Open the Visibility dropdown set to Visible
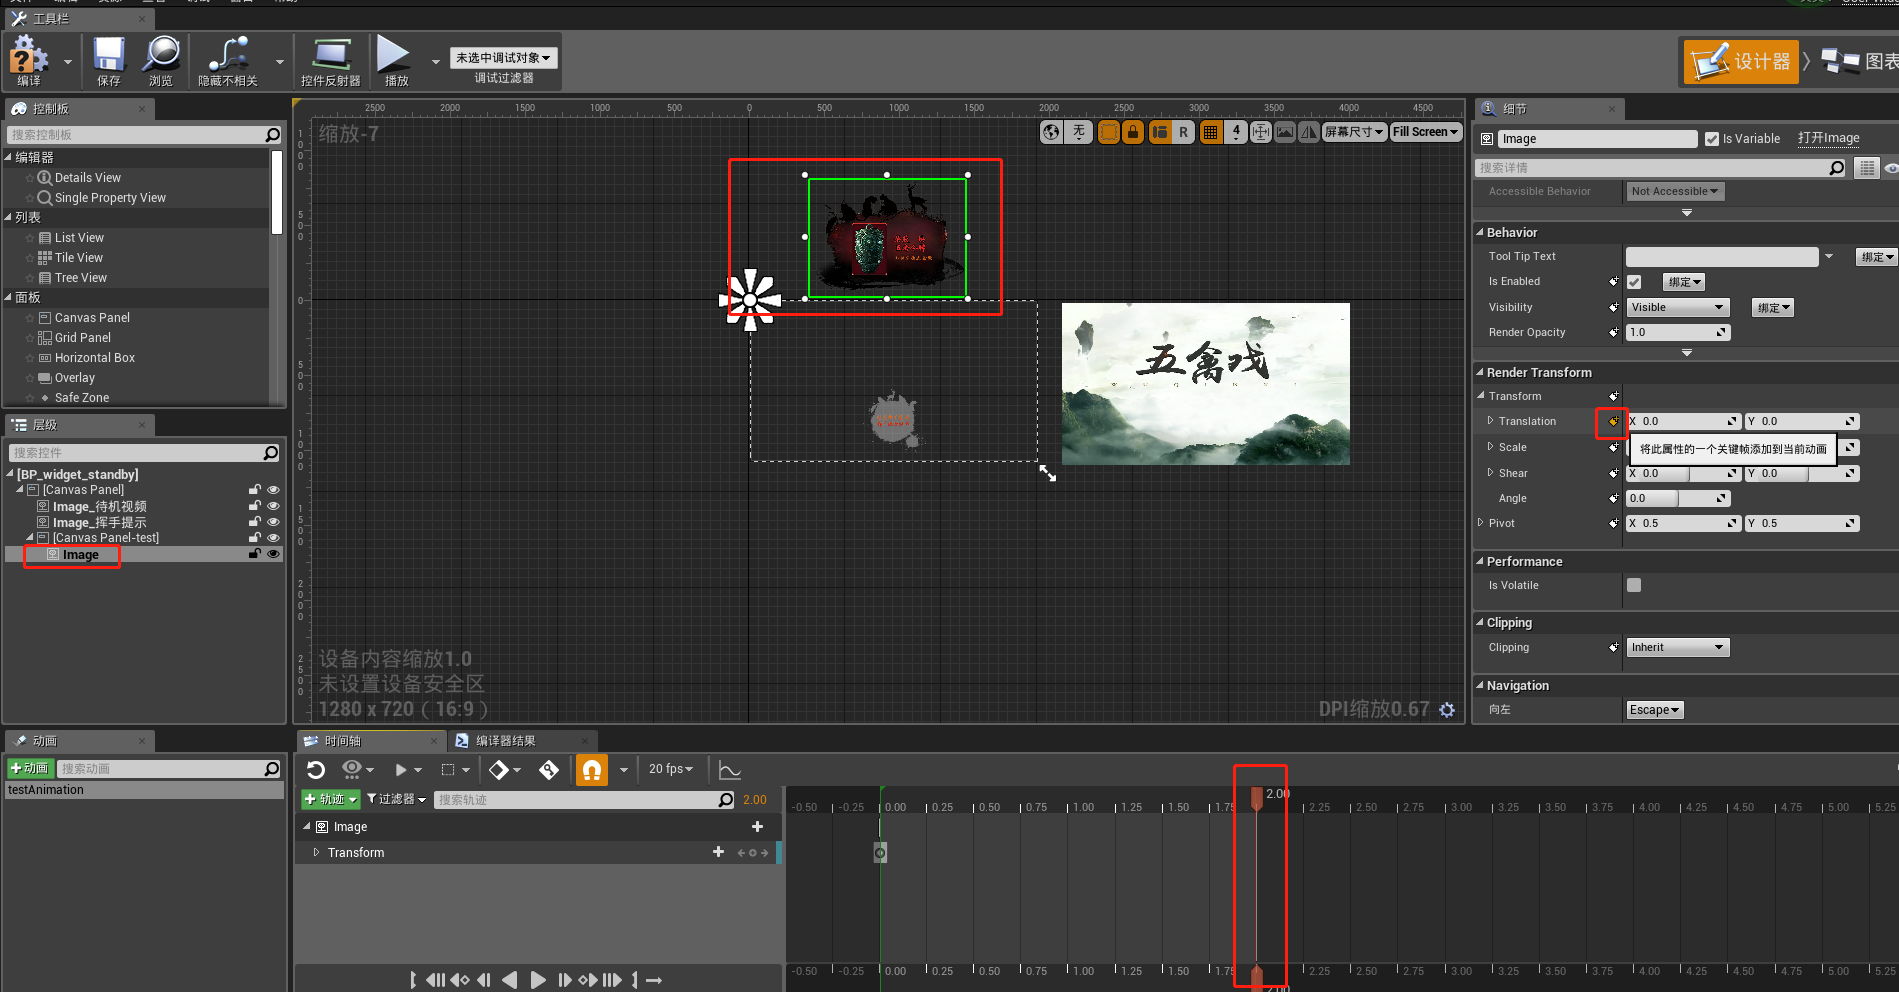 click(x=1678, y=307)
